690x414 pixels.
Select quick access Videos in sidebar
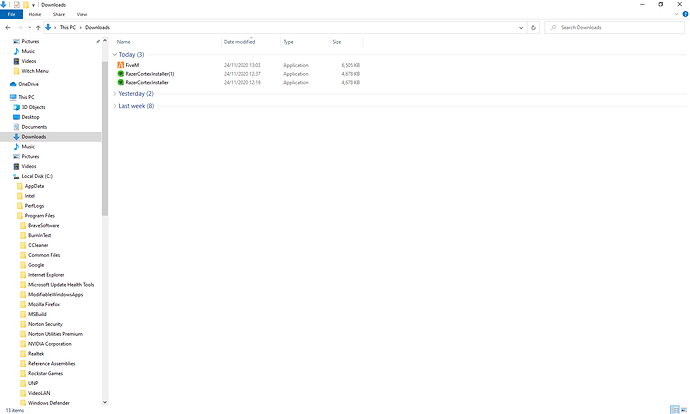click(29, 61)
